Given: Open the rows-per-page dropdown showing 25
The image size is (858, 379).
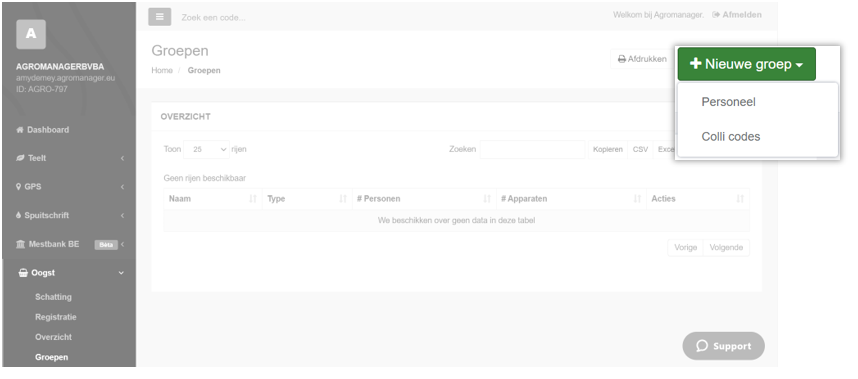Looking at the screenshot, I should pyautogui.click(x=206, y=149).
